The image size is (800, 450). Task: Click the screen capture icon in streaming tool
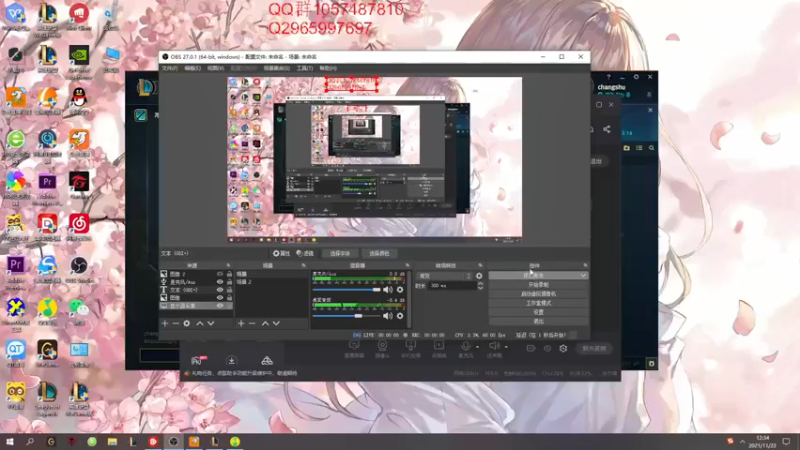(354, 346)
